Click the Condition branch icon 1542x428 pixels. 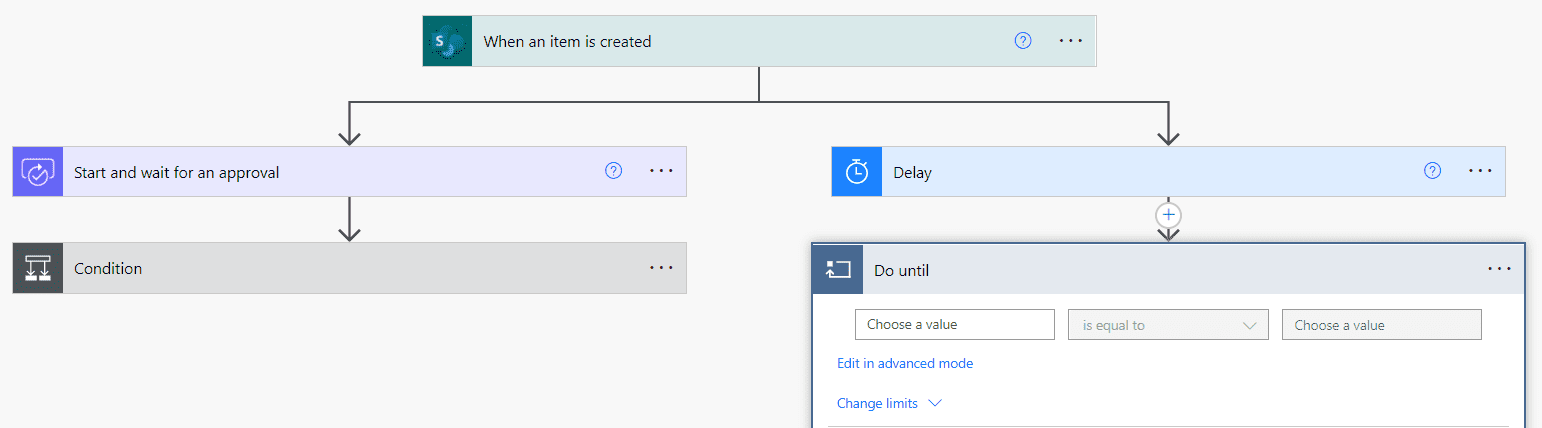point(38,268)
